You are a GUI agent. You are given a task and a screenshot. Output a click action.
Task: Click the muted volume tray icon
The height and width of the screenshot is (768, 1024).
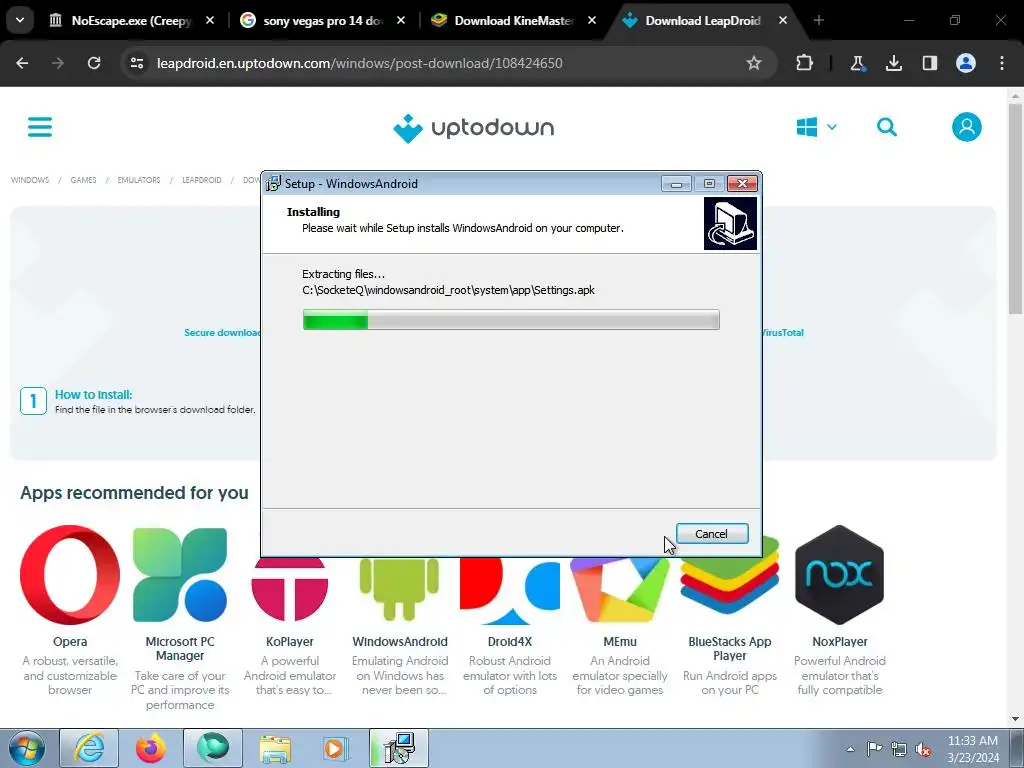click(x=923, y=749)
